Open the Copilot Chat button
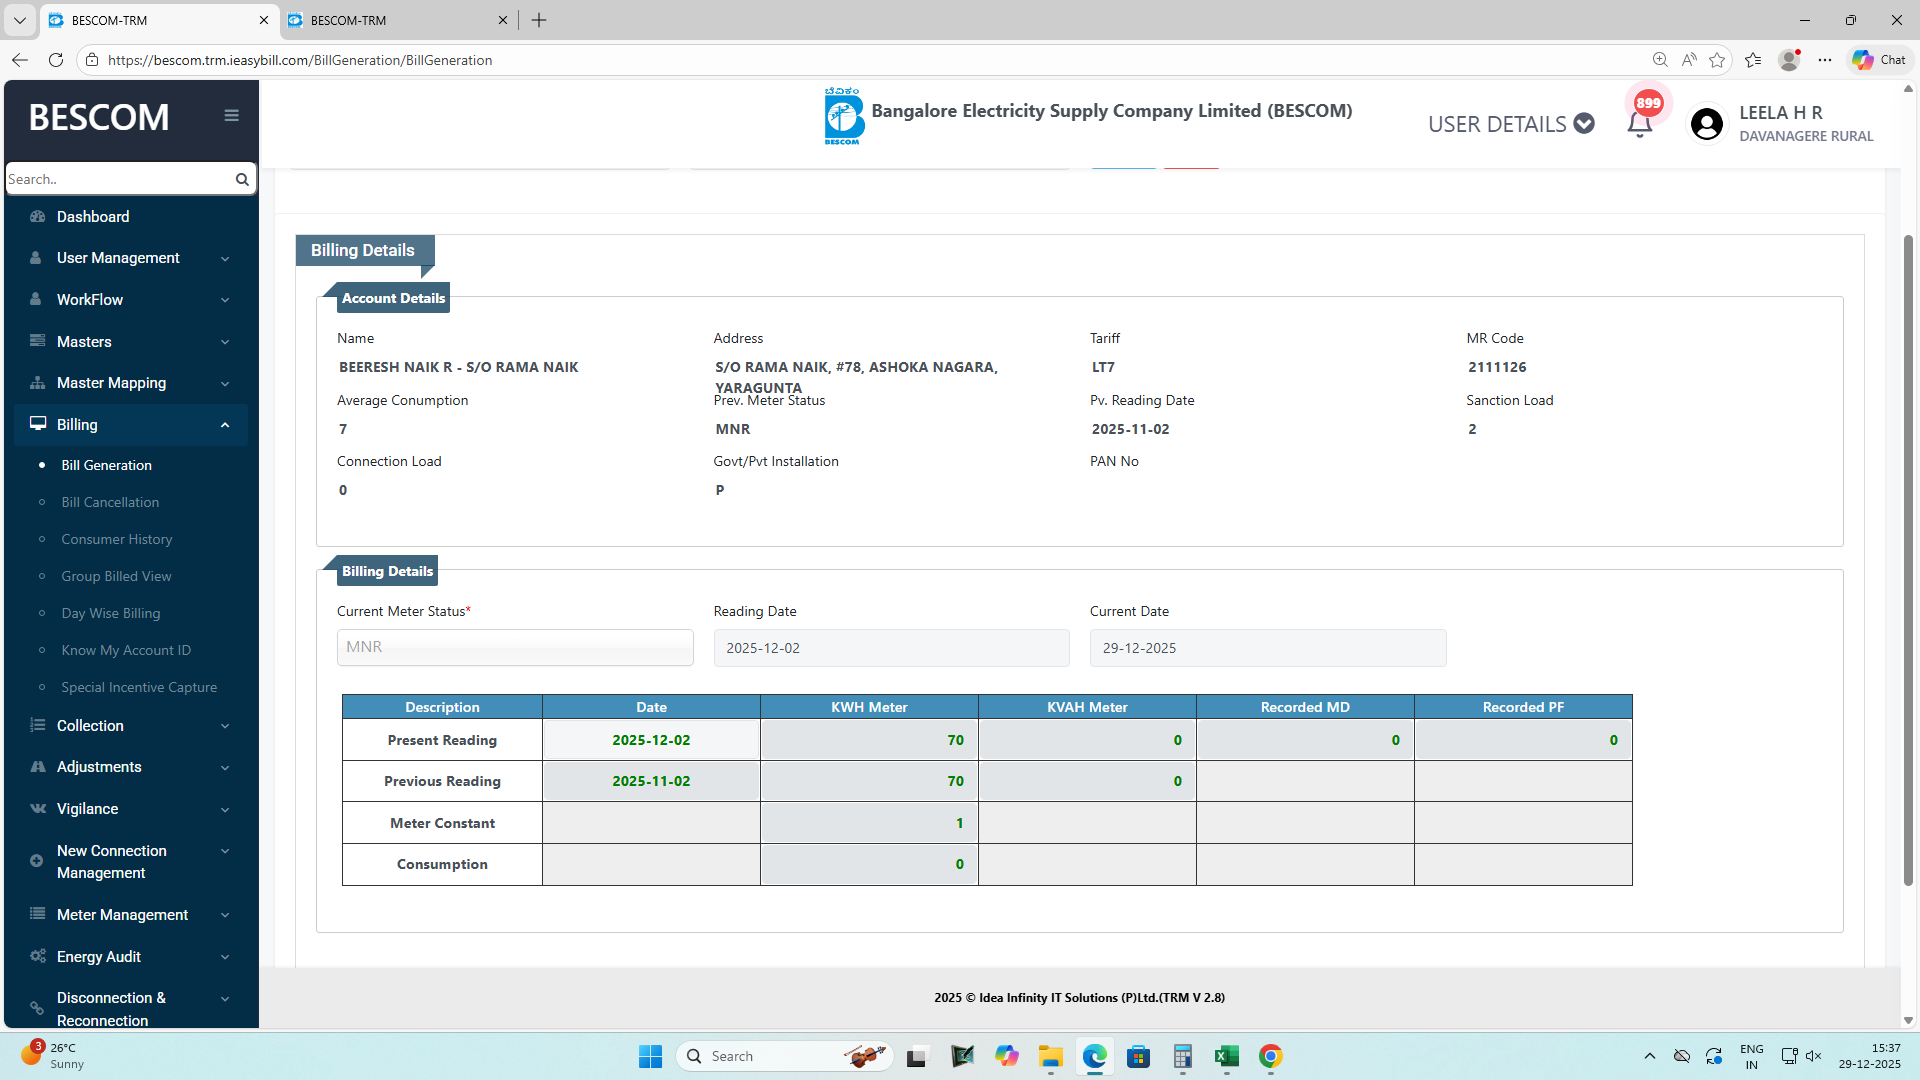This screenshot has height=1080, width=1920. [x=1879, y=60]
